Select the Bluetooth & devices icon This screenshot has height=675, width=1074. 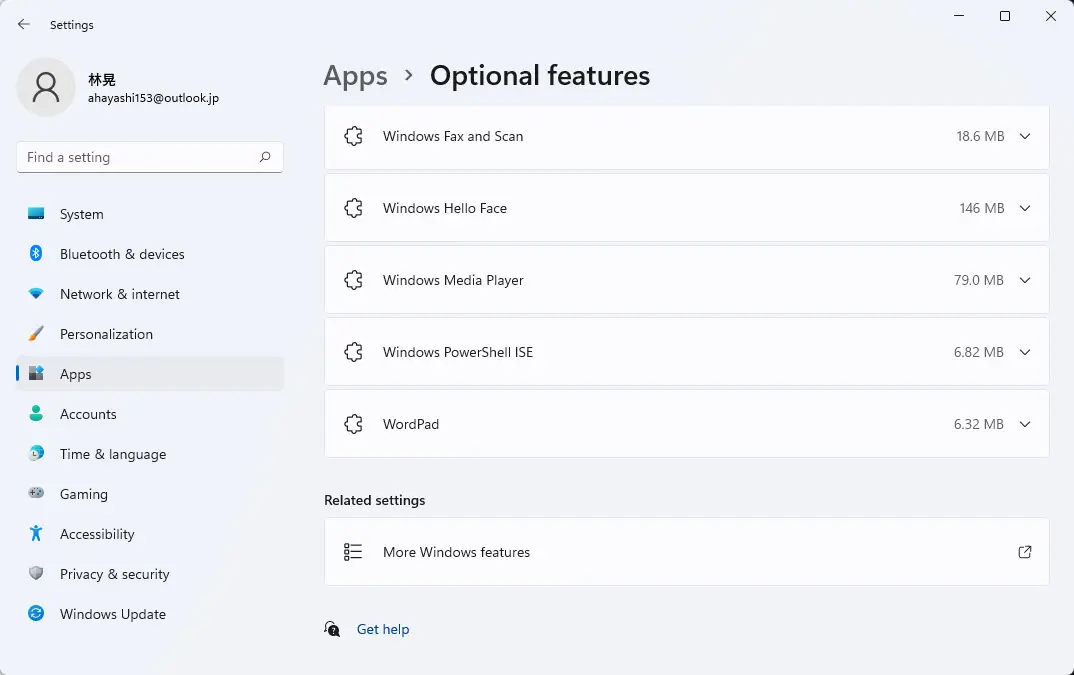click(36, 254)
